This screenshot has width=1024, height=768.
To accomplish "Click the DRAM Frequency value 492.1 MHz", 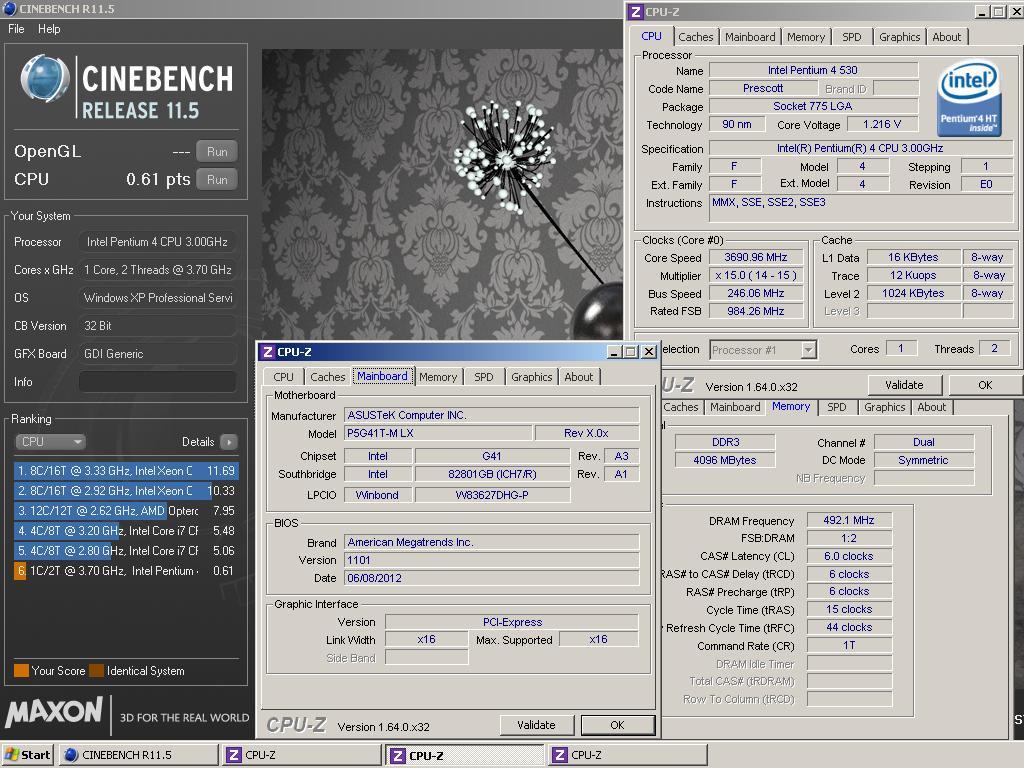I will pos(849,520).
